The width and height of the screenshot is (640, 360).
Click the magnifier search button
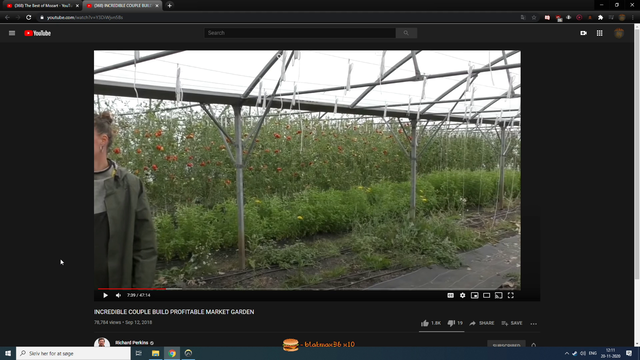tap(406, 33)
